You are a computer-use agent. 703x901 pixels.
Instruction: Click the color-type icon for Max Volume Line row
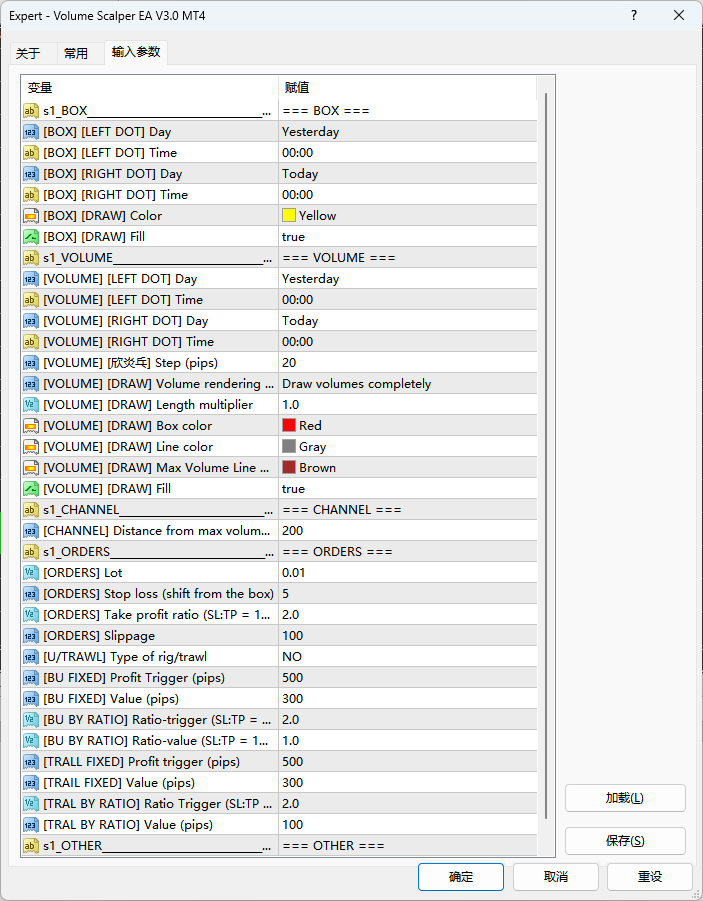(30, 467)
